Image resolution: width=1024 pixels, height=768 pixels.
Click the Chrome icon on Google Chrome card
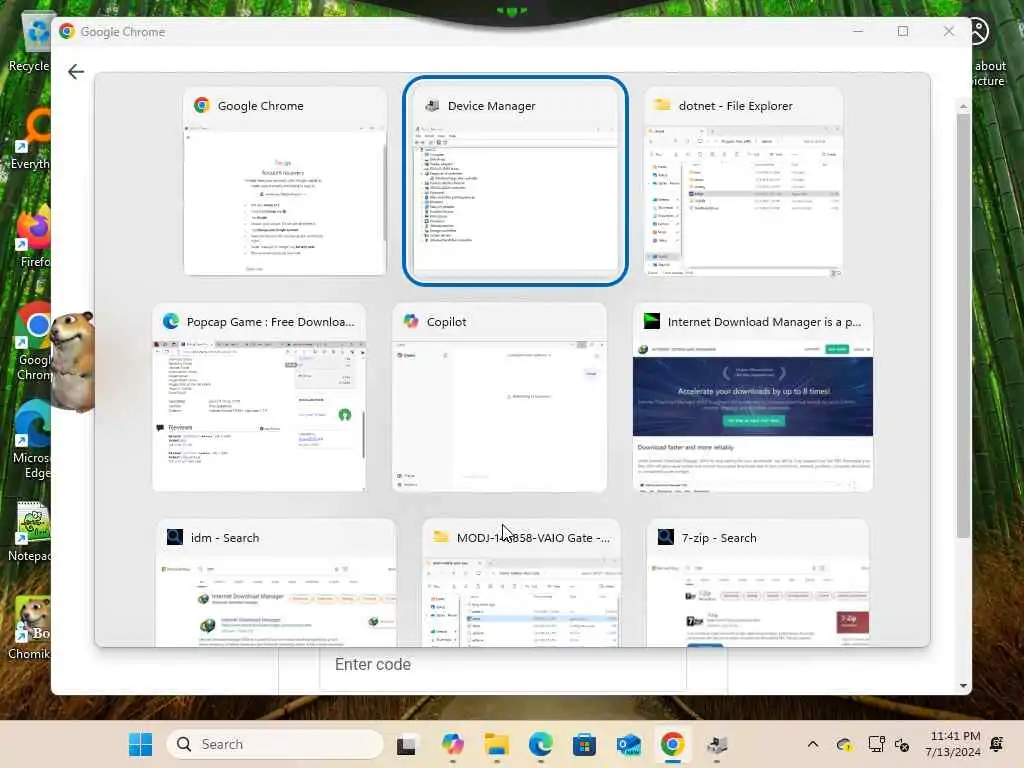point(202,105)
